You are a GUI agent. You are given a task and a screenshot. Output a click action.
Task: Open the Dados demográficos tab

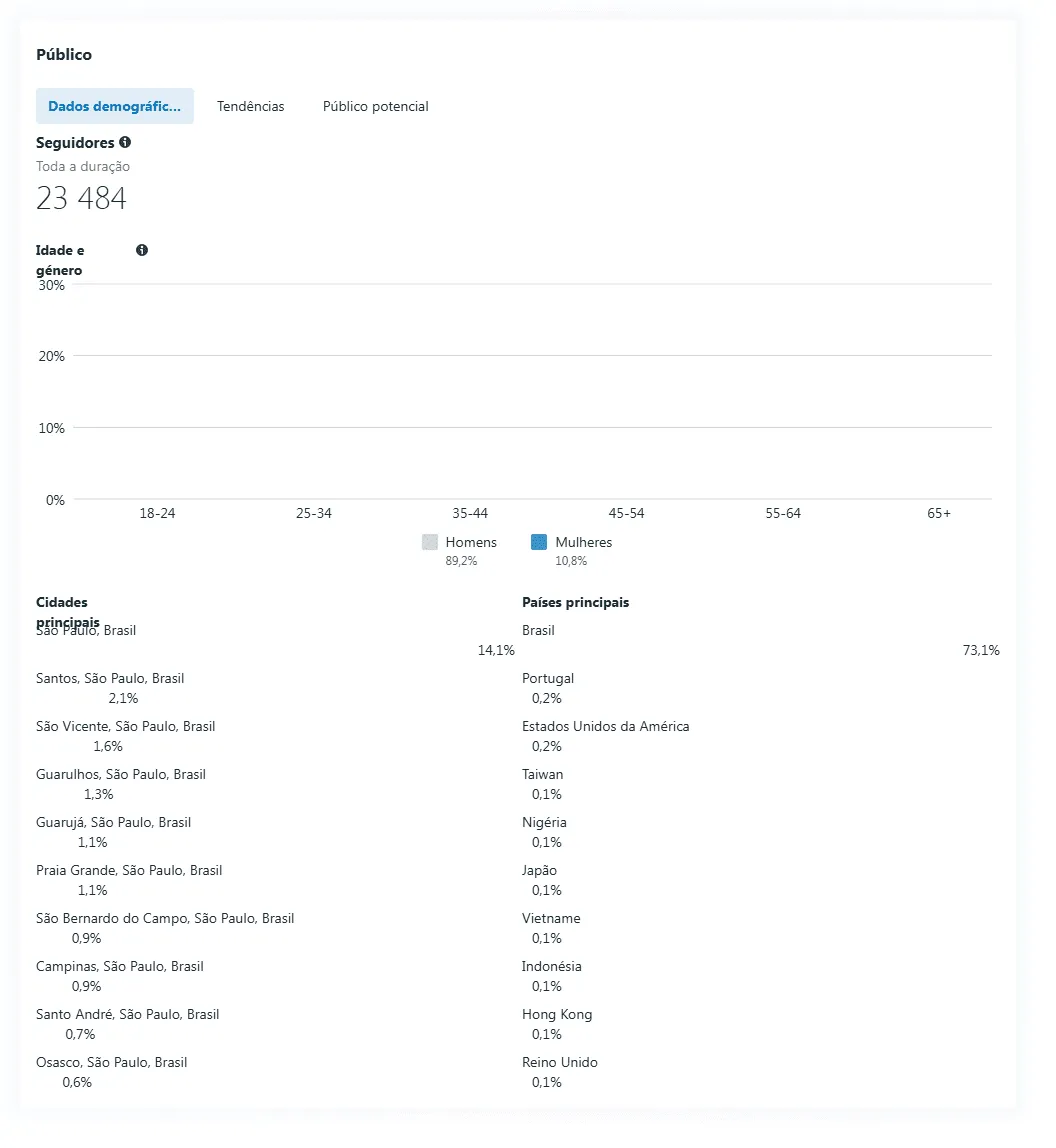[115, 106]
